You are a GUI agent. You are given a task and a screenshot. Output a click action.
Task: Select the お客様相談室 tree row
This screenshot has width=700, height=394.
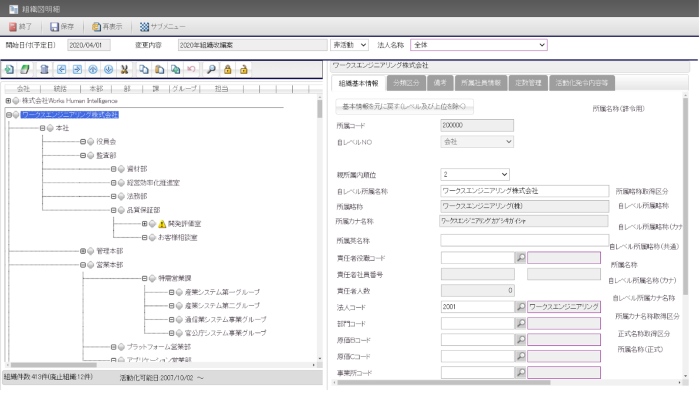(178, 238)
